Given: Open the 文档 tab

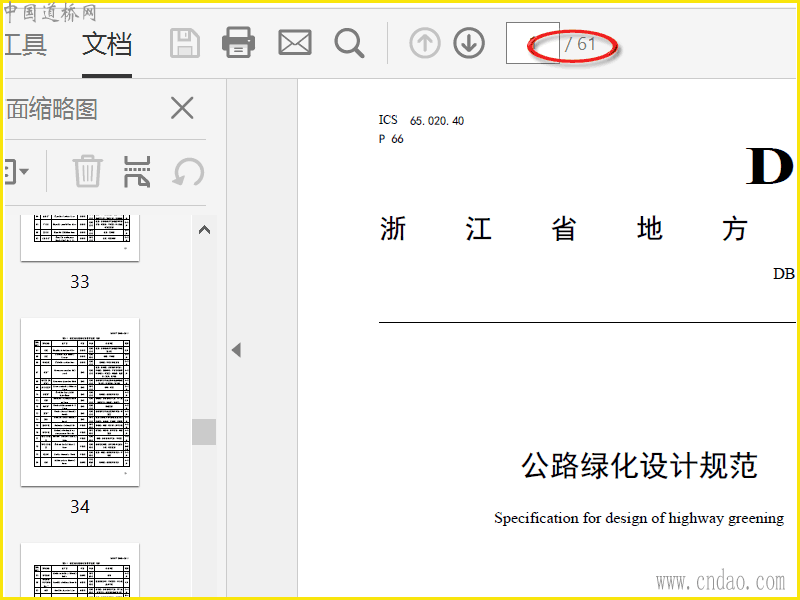Looking at the screenshot, I should (x=107, y=44).
